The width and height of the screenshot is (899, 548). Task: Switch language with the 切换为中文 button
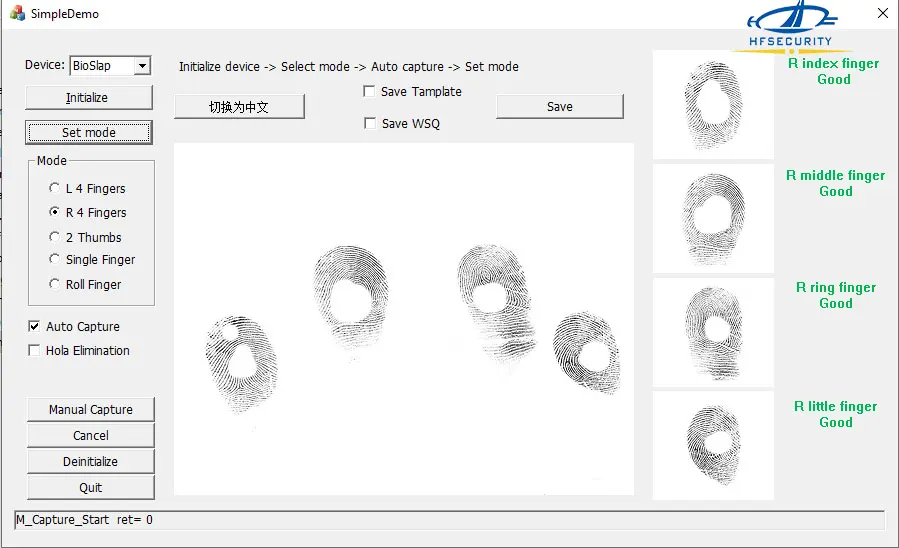click(x=239, y=107)
